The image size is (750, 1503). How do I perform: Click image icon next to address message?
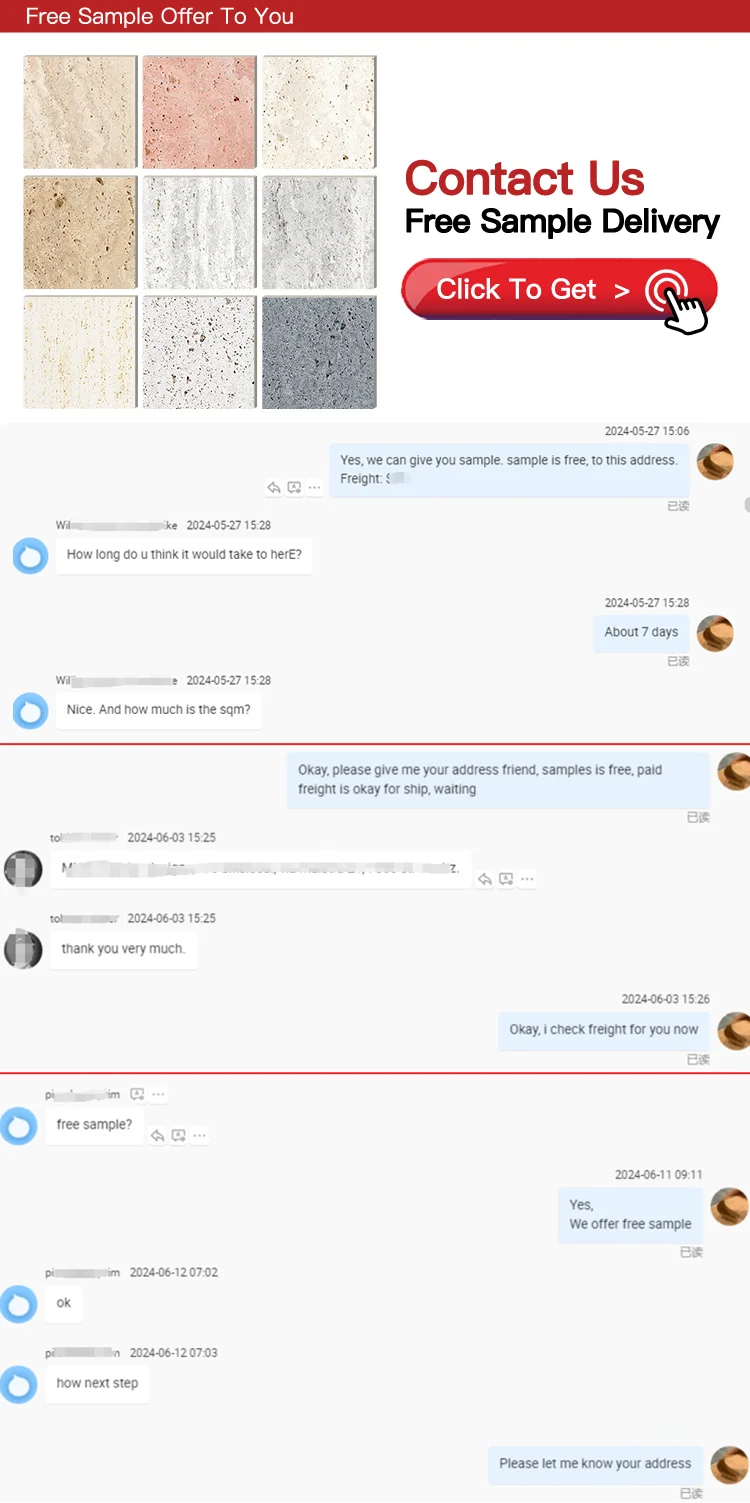point(506,879)
